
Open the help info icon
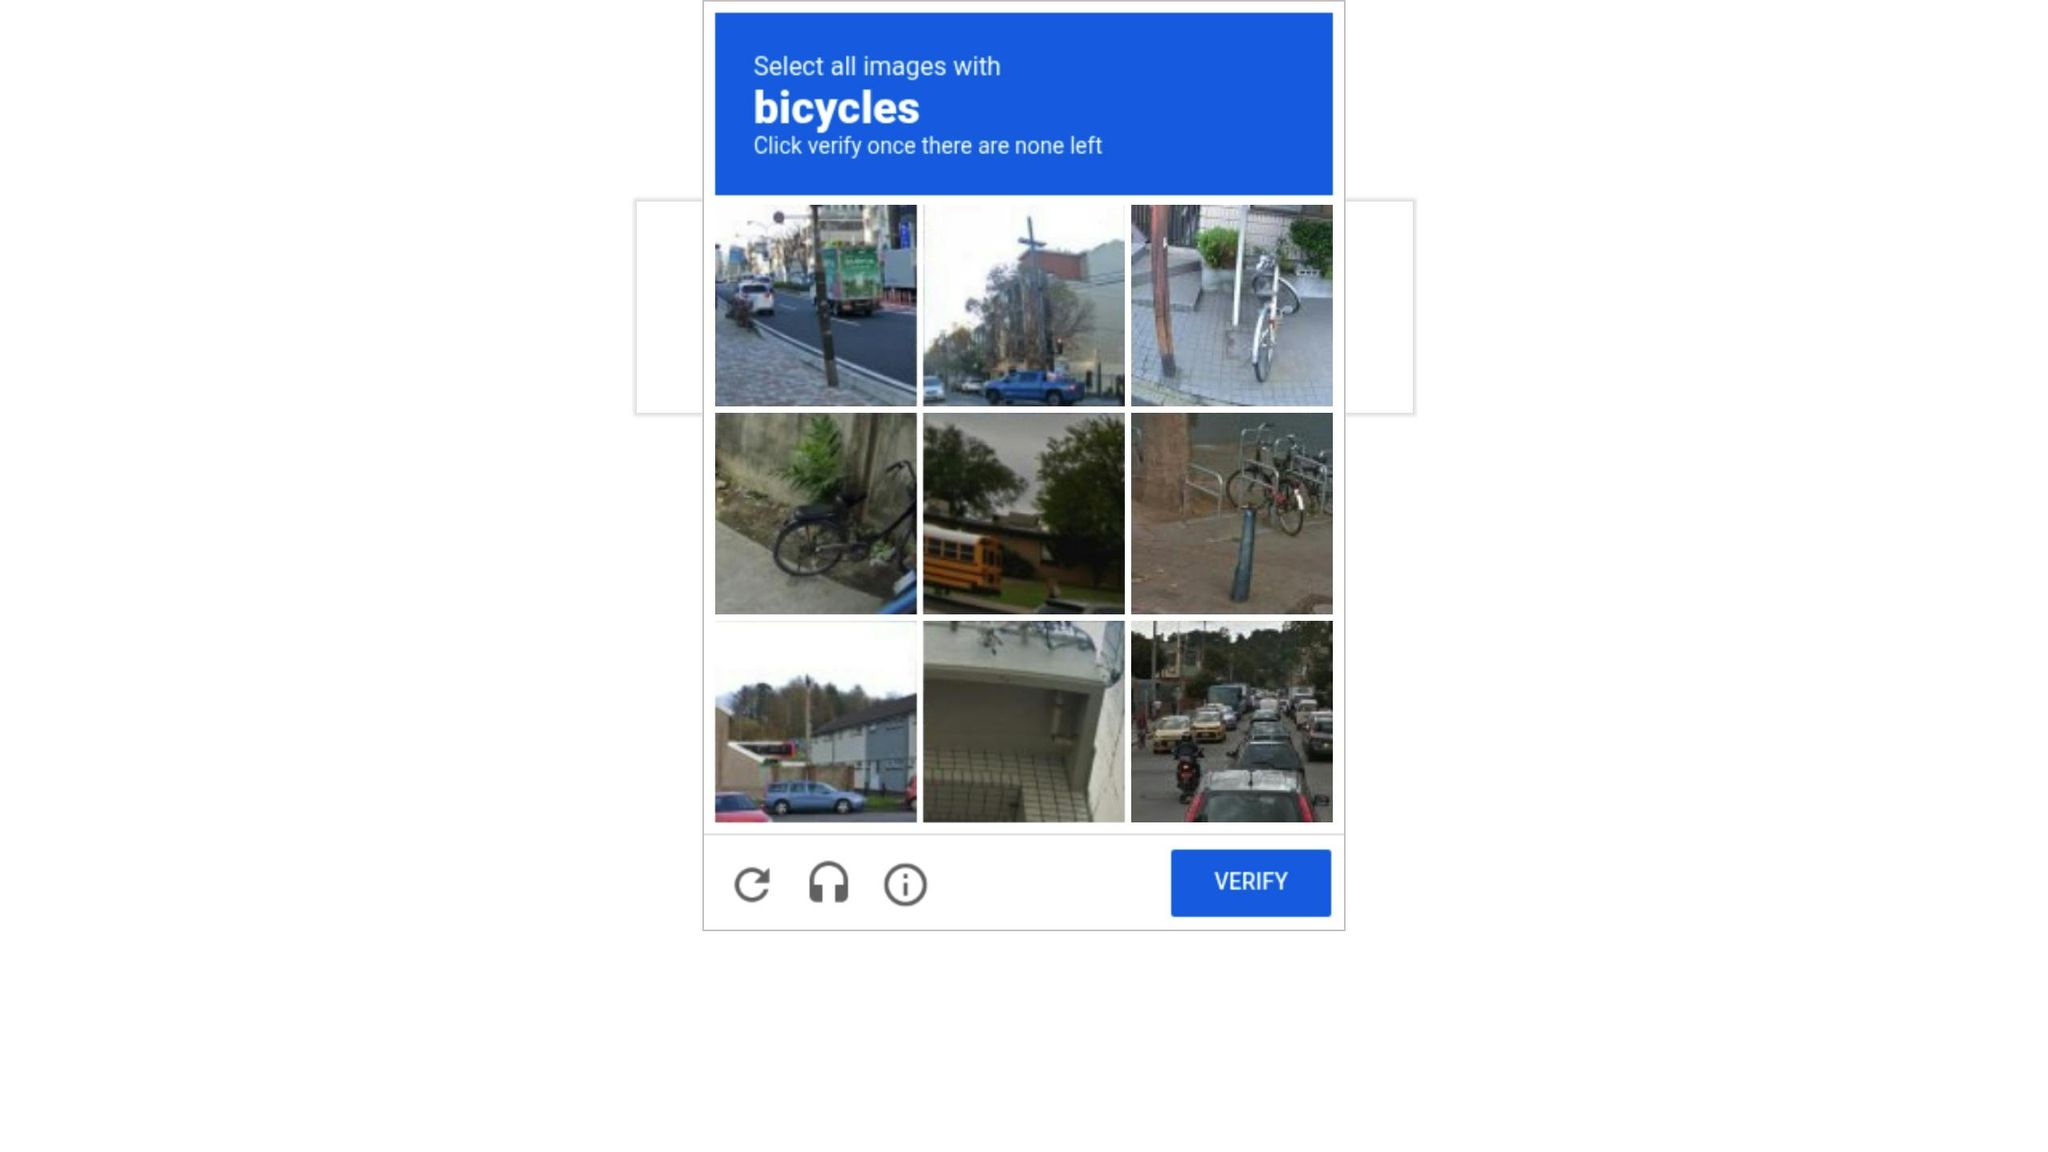point(905,884)
